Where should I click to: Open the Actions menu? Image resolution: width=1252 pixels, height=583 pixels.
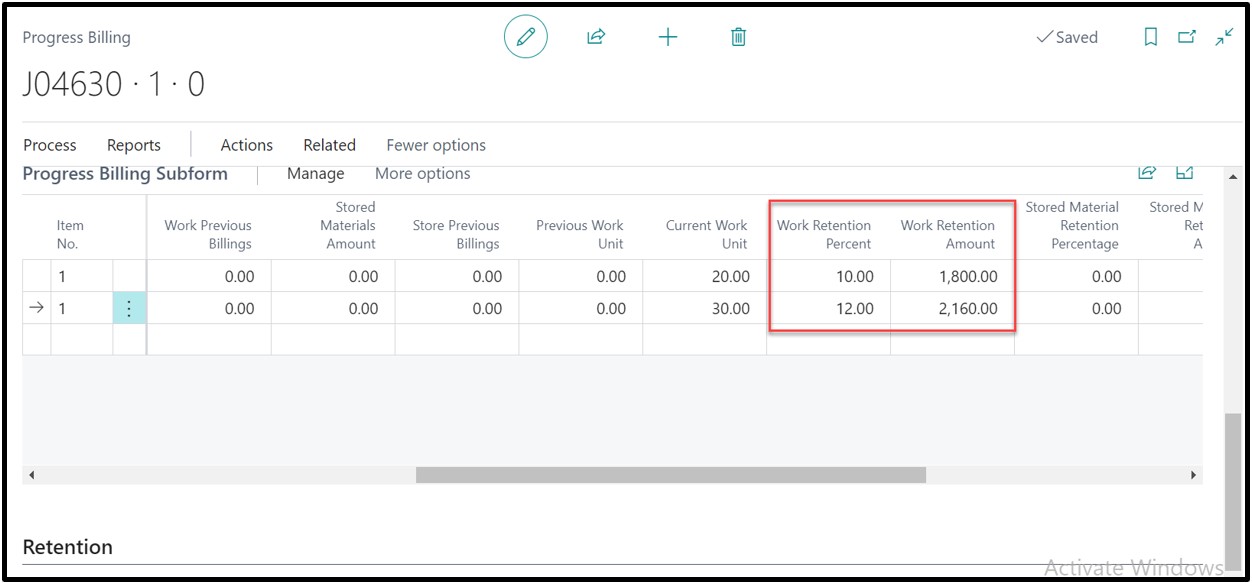[246, 145]
